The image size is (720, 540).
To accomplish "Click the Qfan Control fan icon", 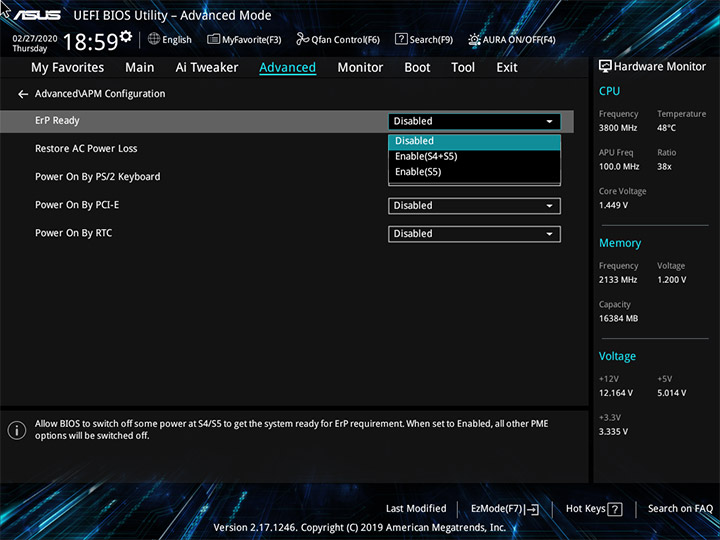I will (x=302, y=39).
